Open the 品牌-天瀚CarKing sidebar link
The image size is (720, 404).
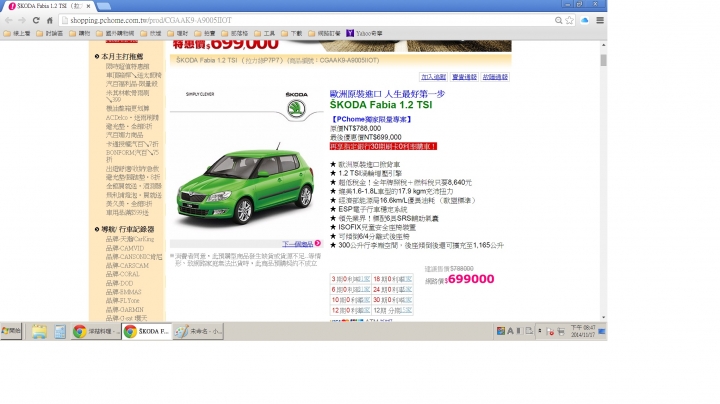tap(130, 239)
